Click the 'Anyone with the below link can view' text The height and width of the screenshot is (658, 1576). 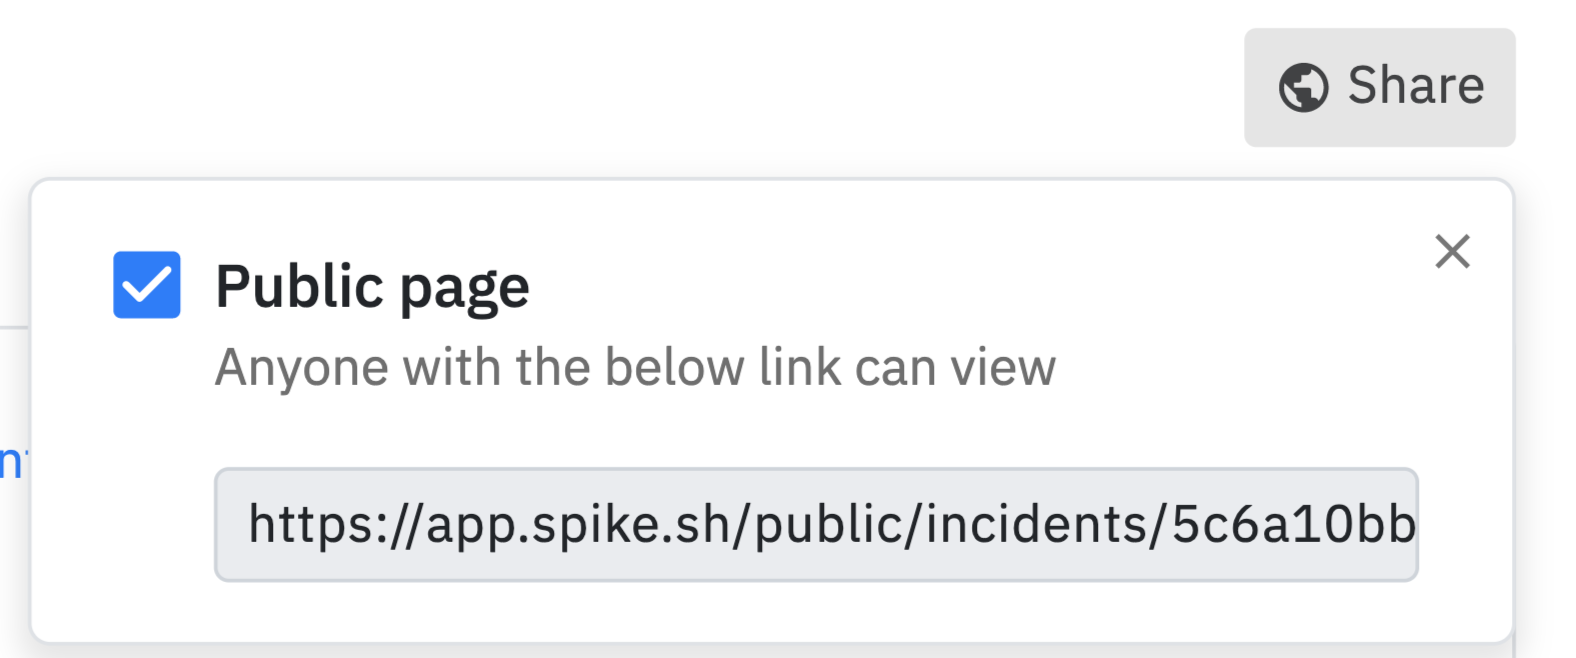[x=635, y=367]
